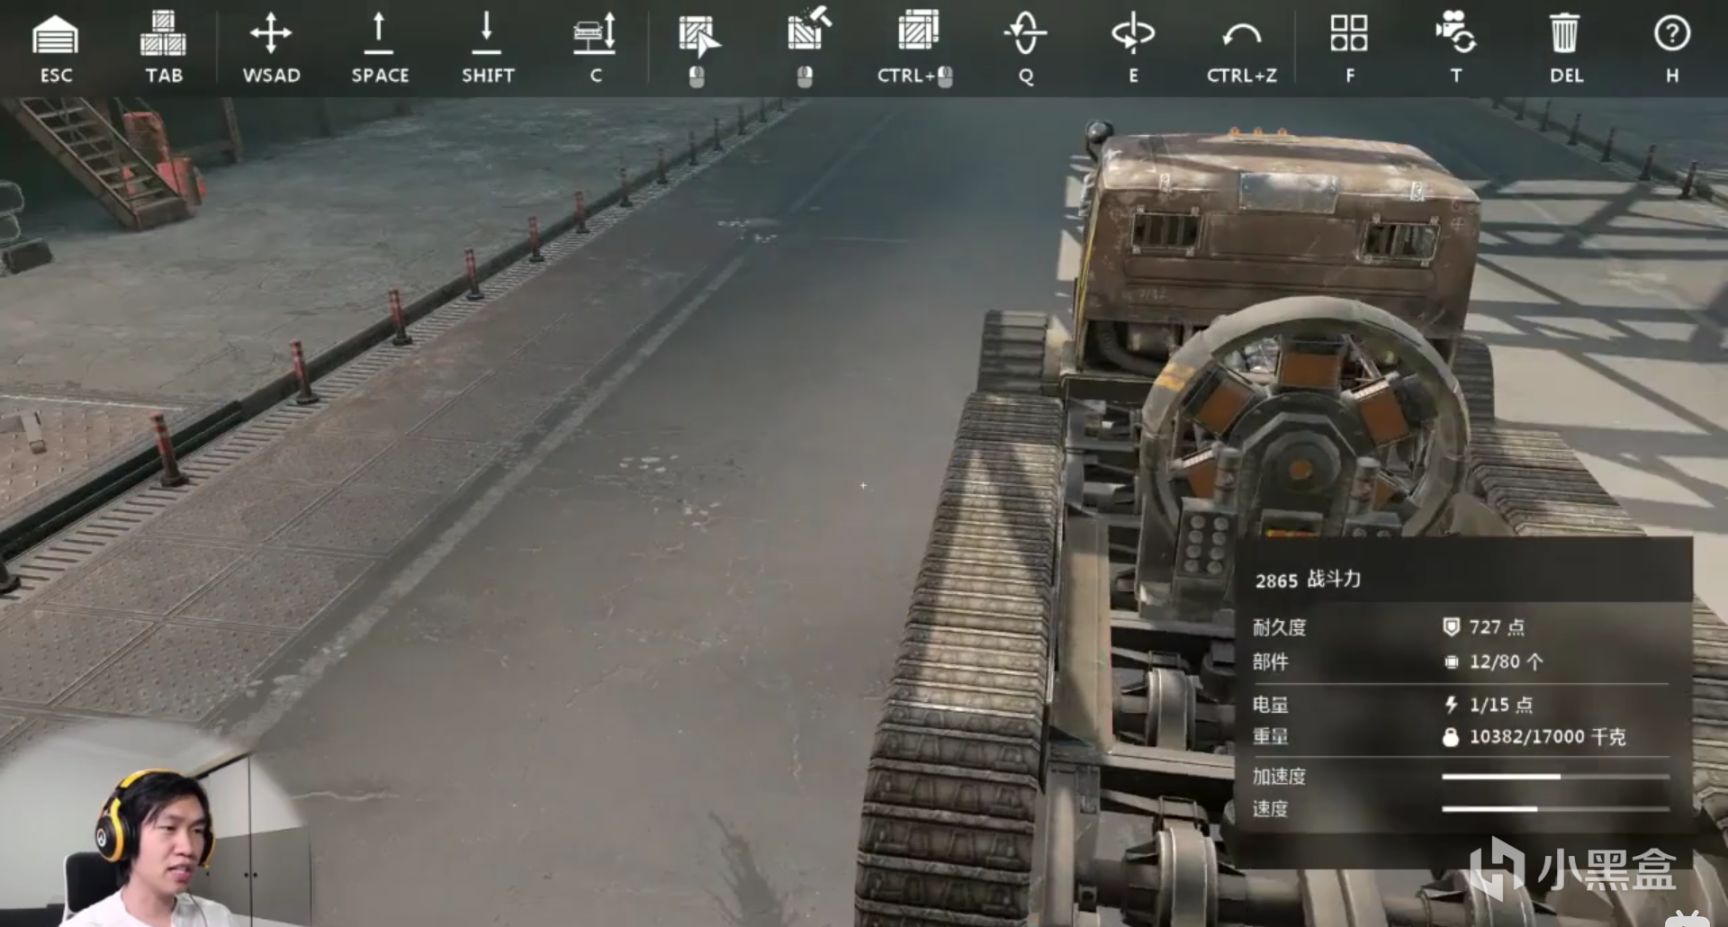Click the parts count chip icon
The width and height of the screenshot is (1728, 927).
(x=1451, y=662)
